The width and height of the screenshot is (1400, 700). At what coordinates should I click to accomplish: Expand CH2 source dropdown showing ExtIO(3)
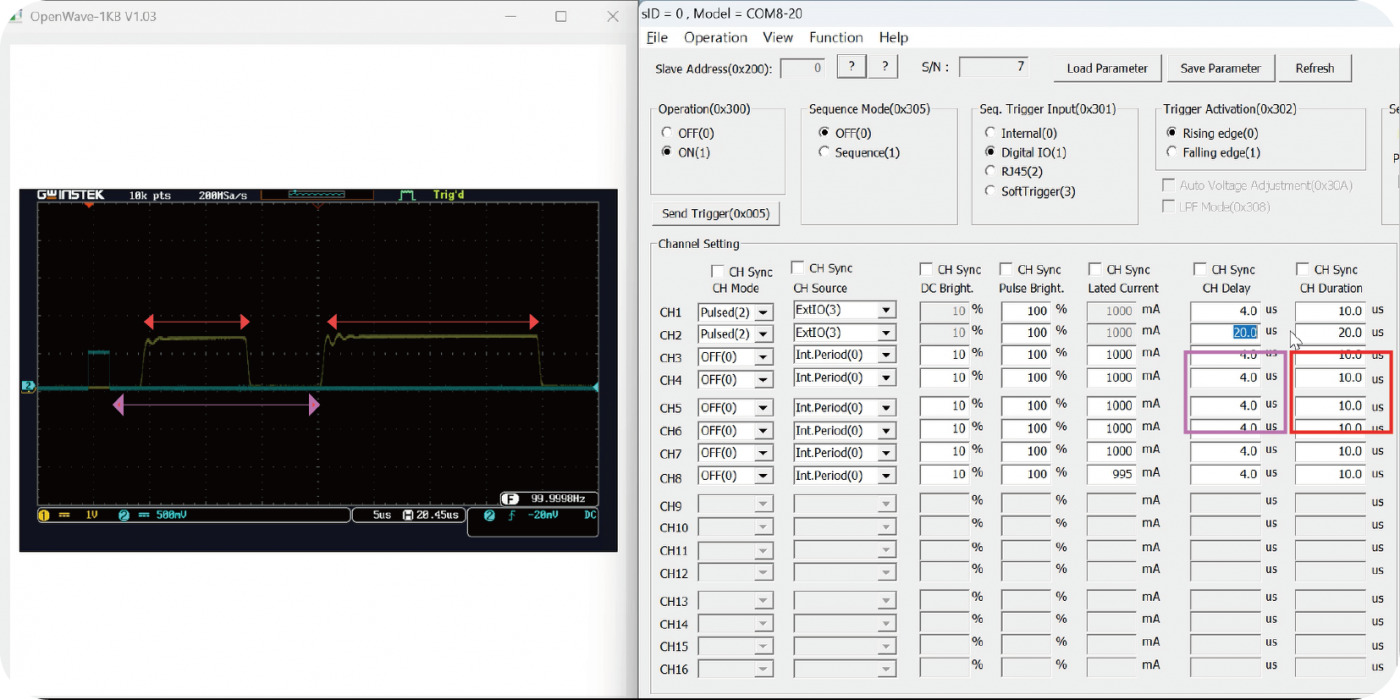(x=885, y=333)
